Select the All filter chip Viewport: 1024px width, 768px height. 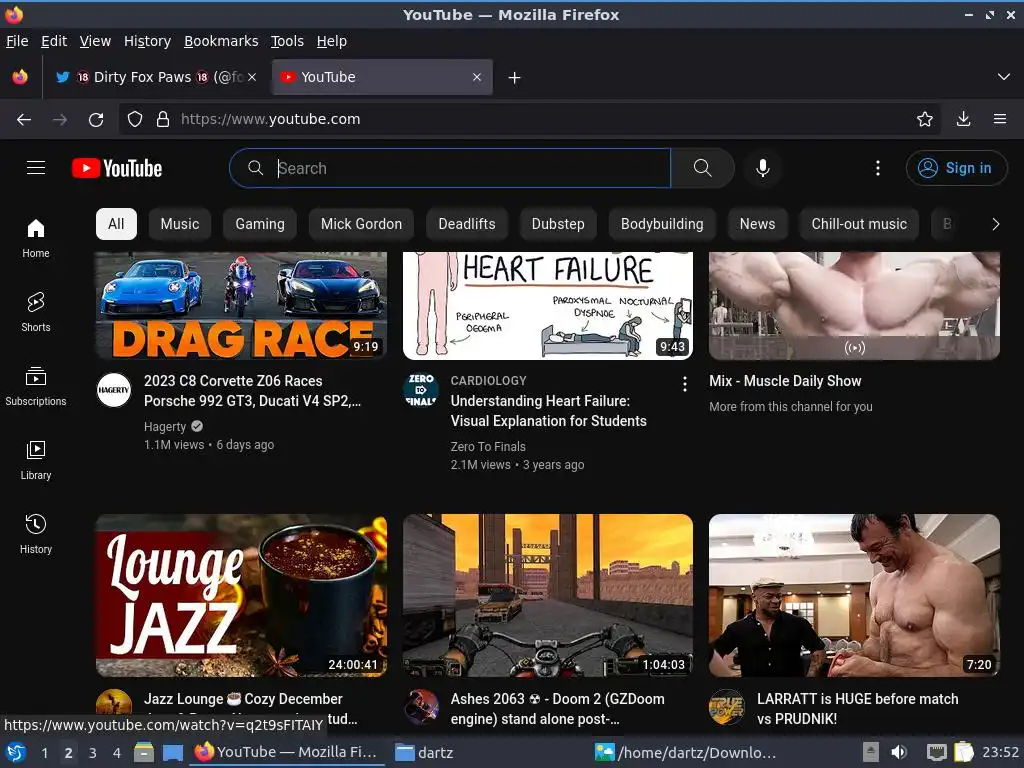116,224
